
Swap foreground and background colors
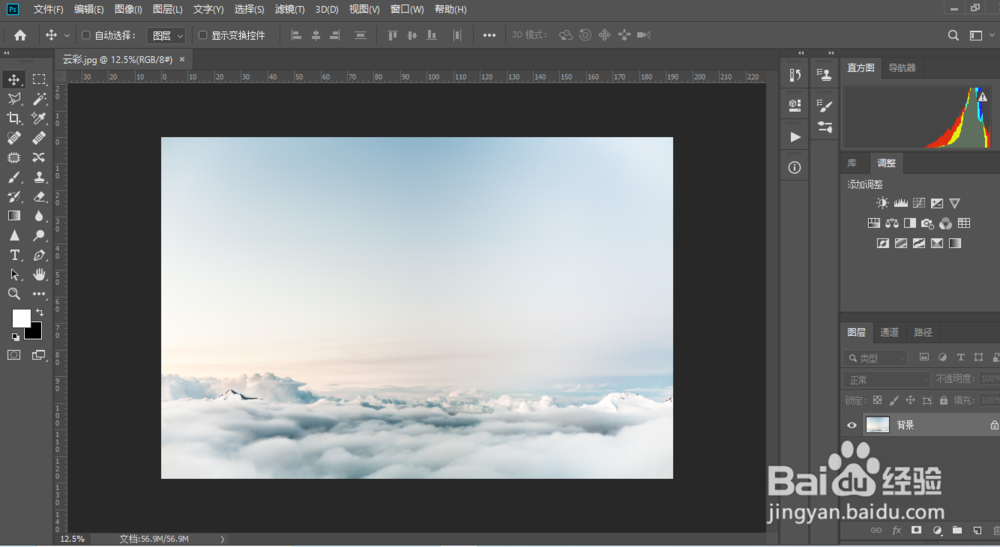[x=40, y=312]
